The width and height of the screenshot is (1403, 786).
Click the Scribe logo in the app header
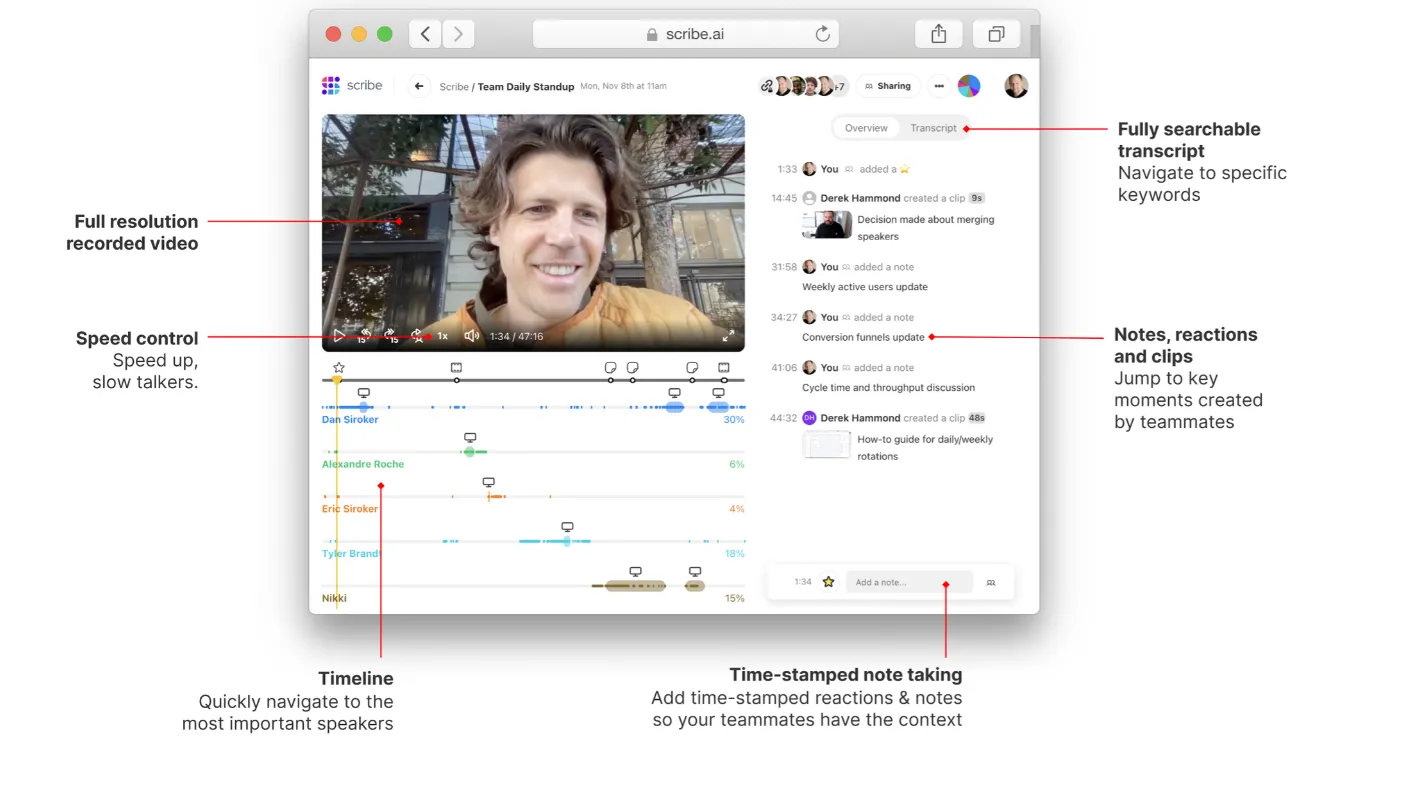pos(352,86)
